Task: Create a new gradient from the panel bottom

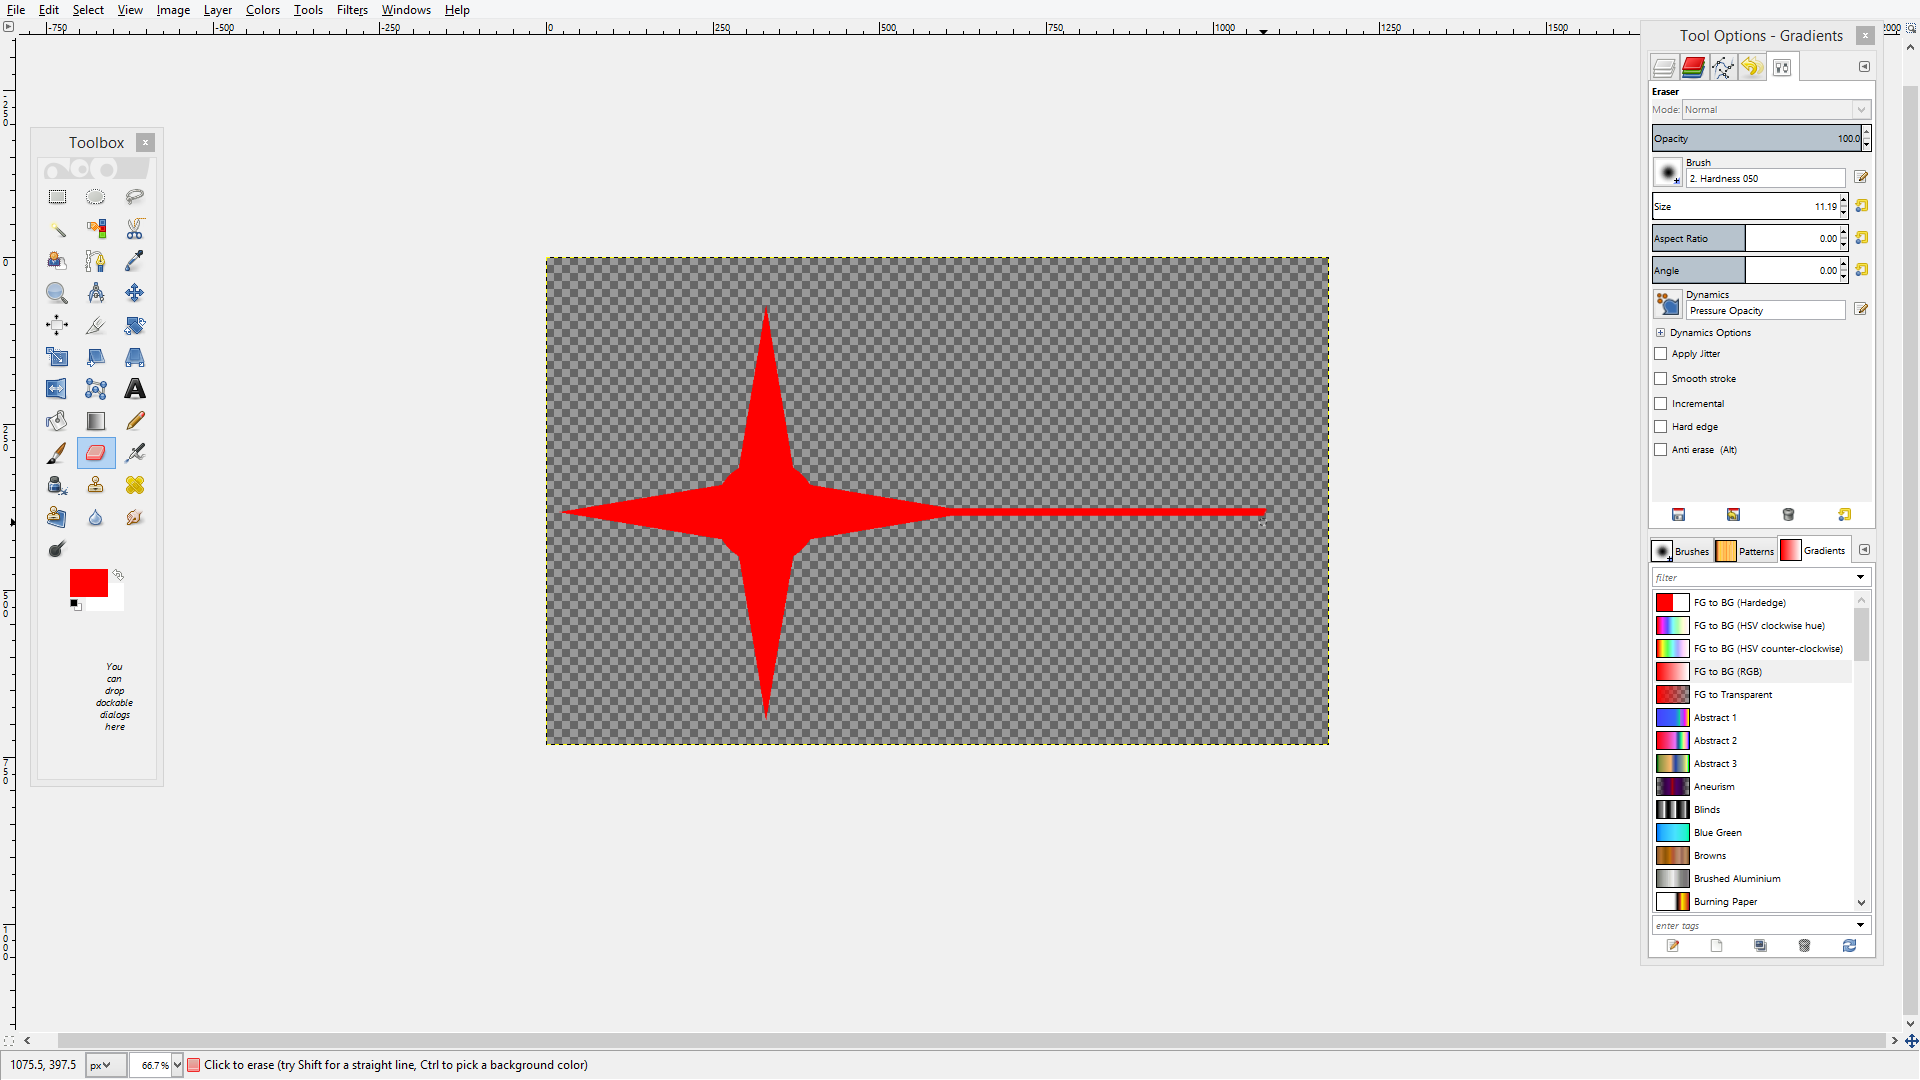Action: pos(1717,945)
